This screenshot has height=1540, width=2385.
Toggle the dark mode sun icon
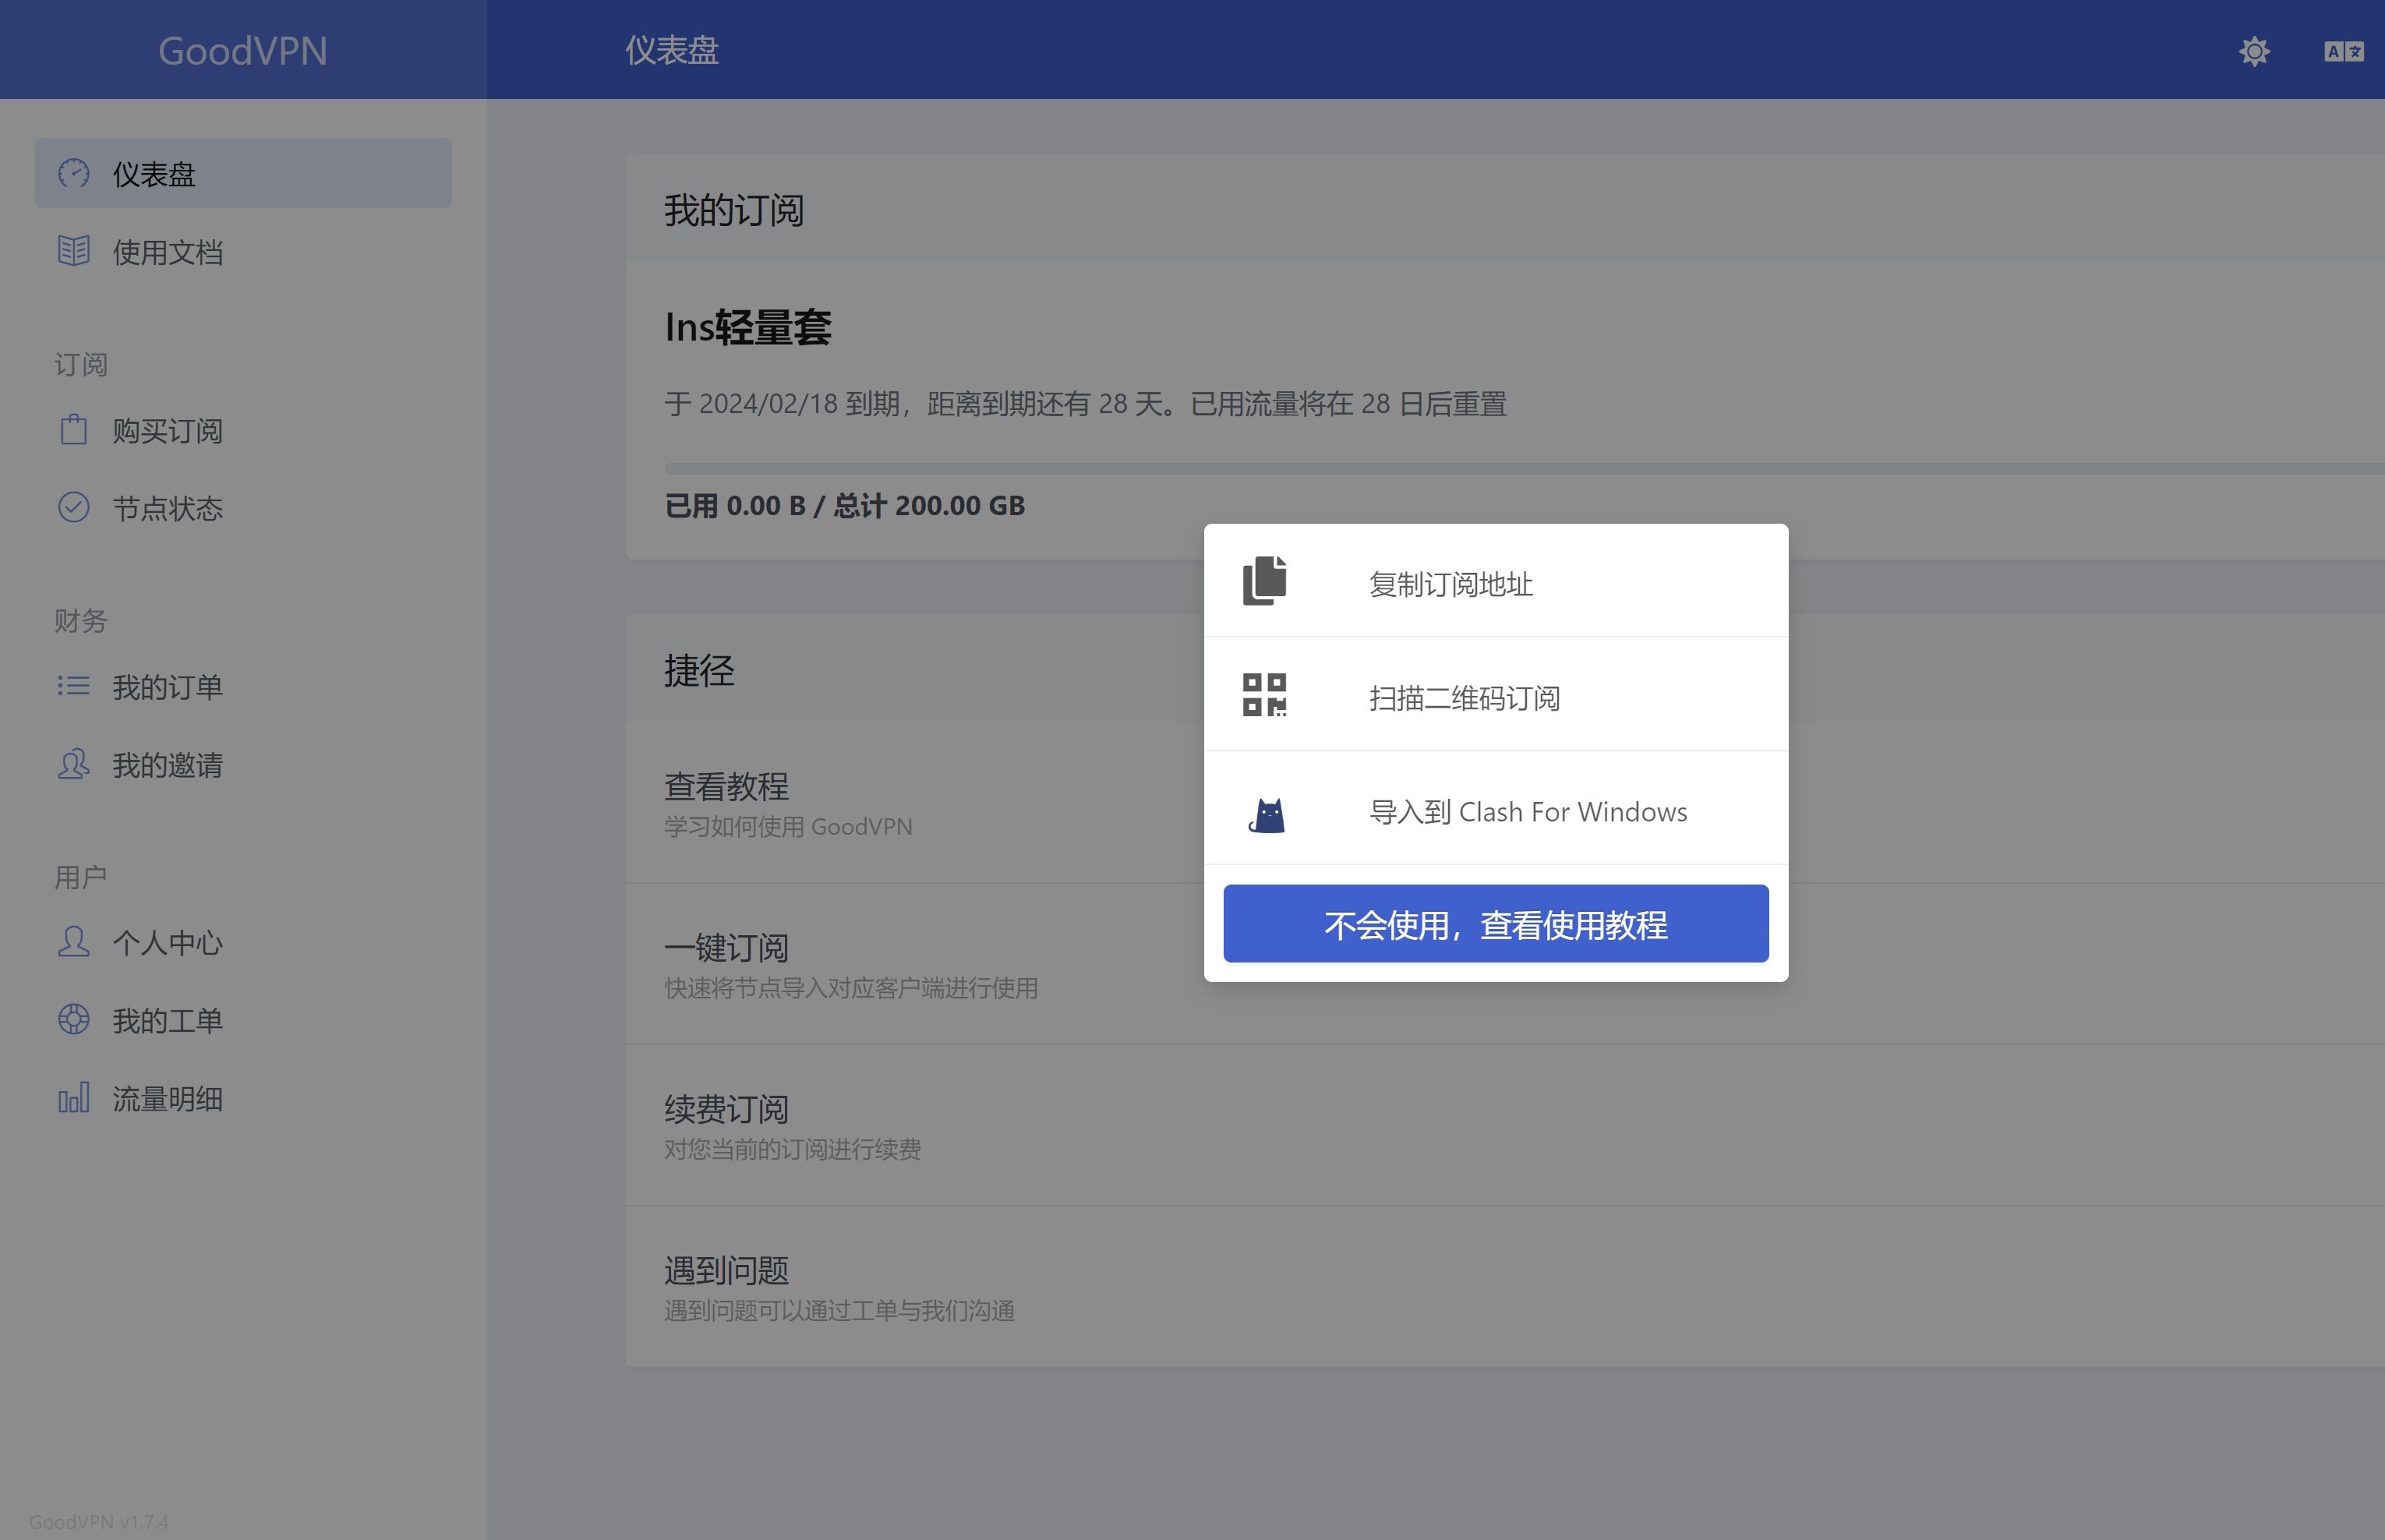pyautogui.click(x=2254, y=51)
